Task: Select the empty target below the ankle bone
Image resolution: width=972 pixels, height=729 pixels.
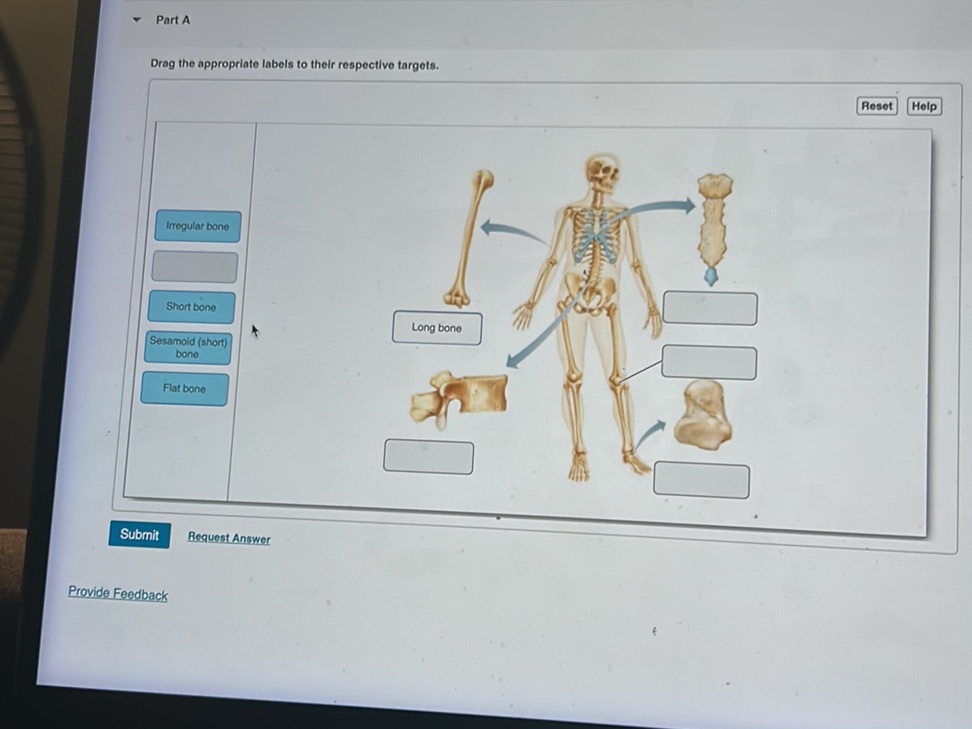Action: [701, 480]
